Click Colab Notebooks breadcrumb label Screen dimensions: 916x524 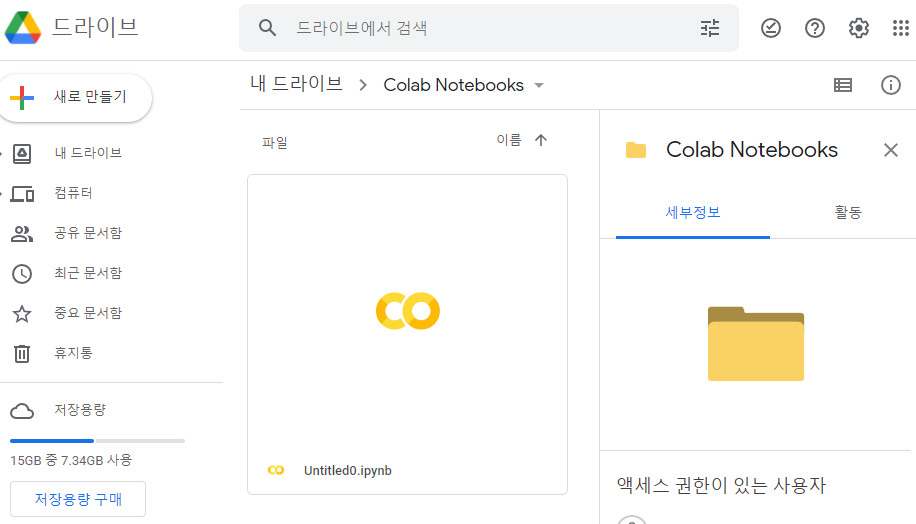tap(453, 85)
